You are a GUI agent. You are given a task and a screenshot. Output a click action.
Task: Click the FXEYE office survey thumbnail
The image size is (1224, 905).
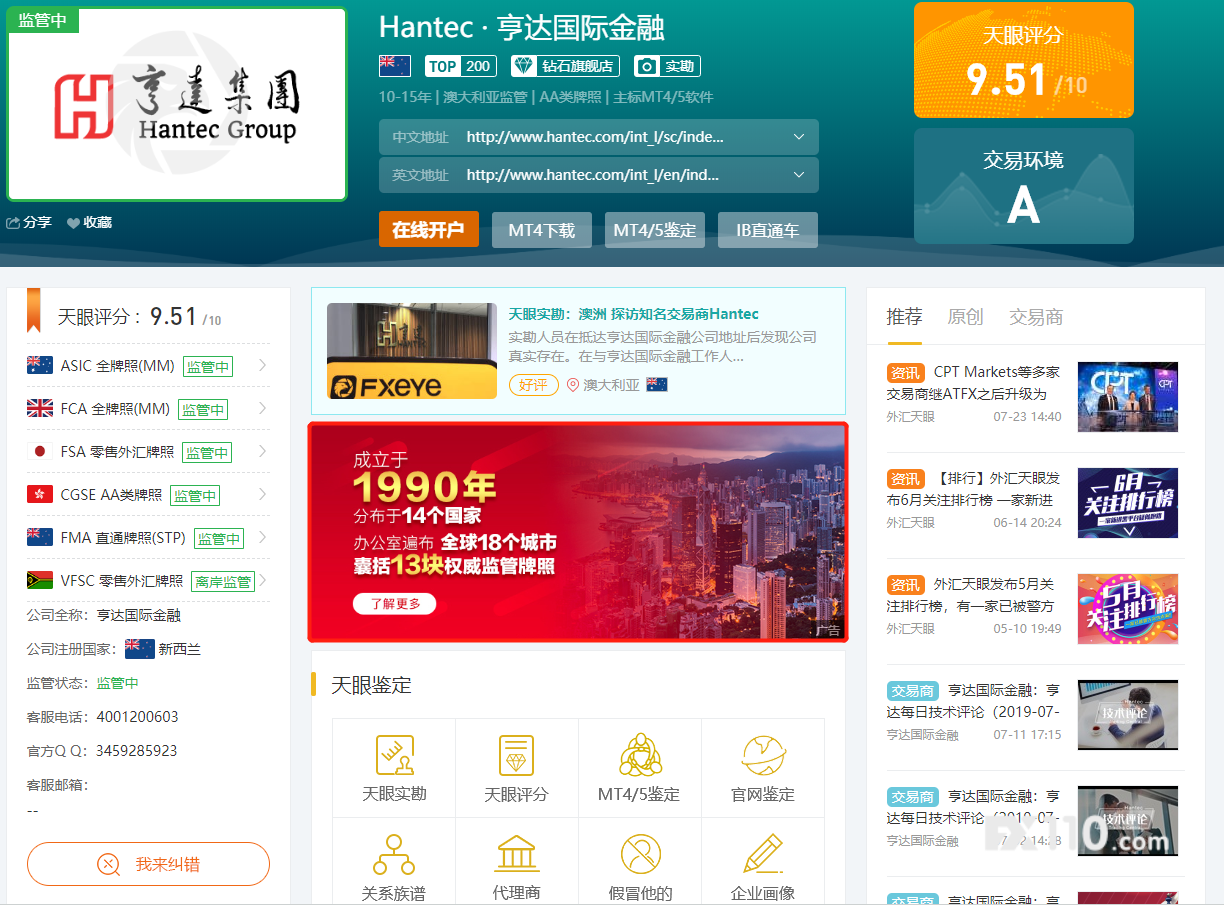[x=412, y=351]
